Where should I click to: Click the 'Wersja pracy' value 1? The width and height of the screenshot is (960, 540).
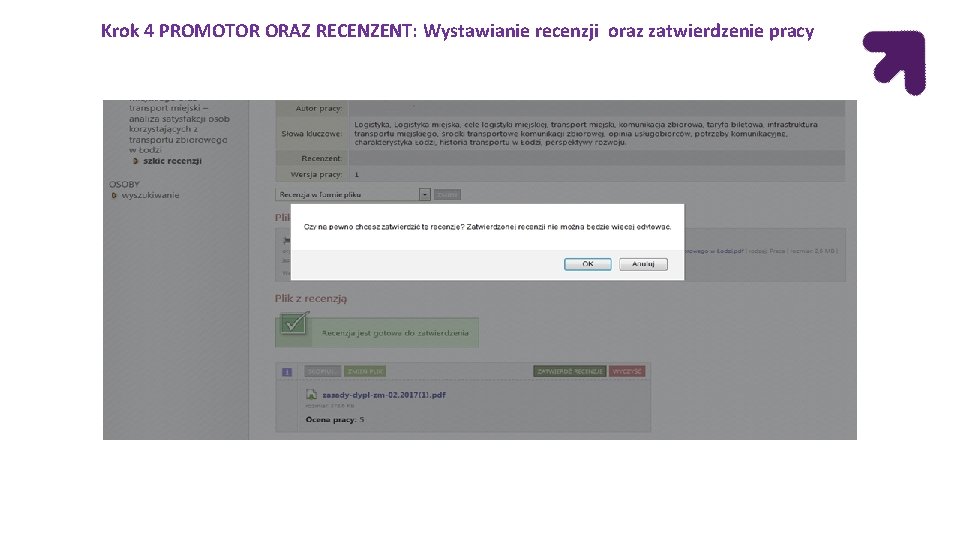[356, 174]
